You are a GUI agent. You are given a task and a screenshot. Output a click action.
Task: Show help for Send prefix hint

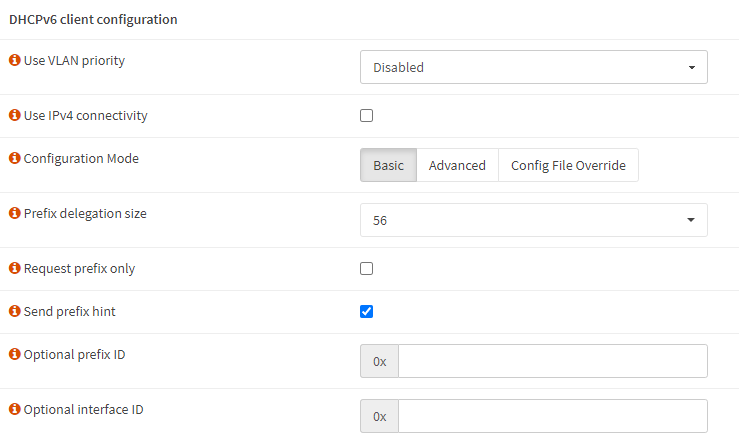(x=15, y=311)
